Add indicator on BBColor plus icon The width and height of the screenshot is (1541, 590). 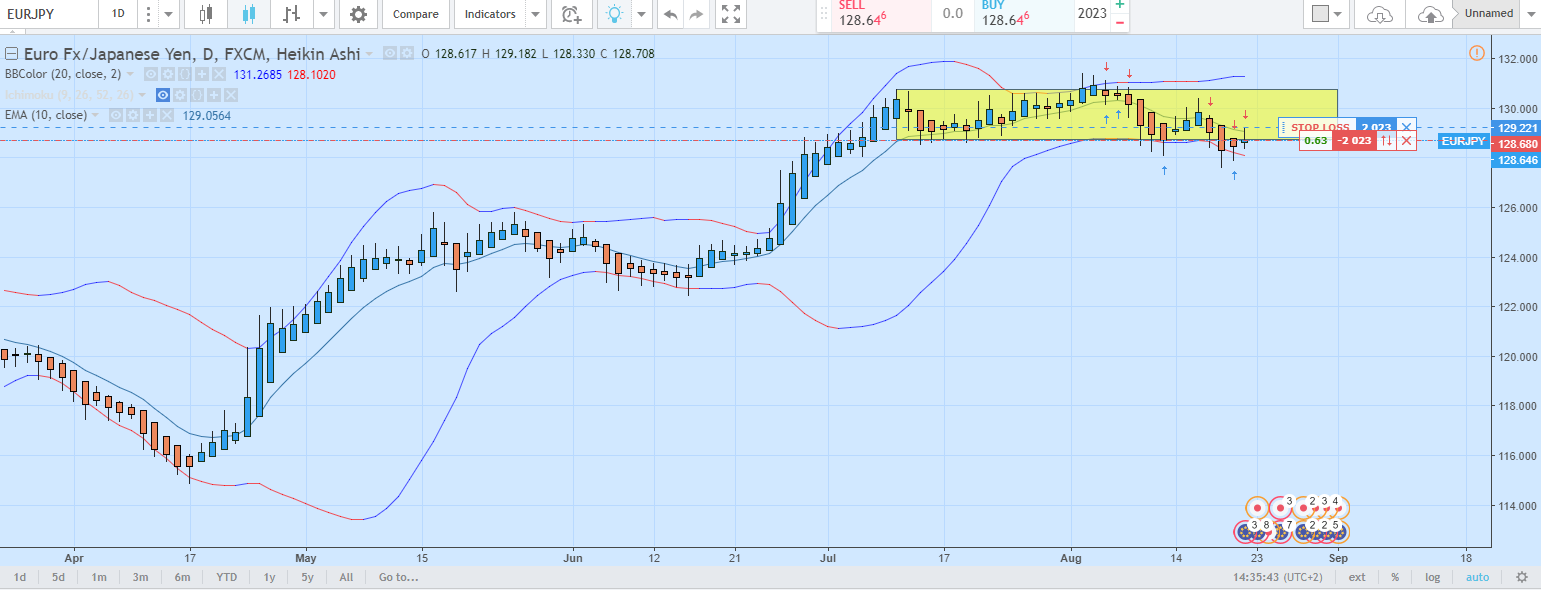[x=200, y=74]
